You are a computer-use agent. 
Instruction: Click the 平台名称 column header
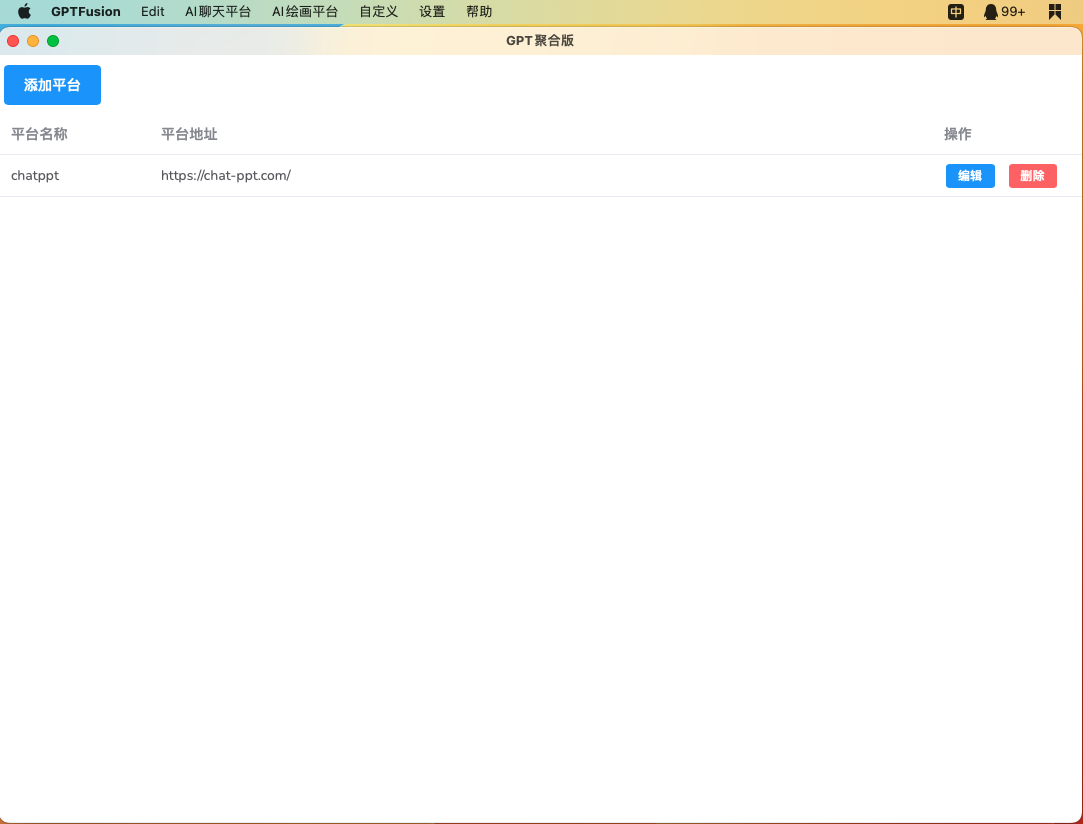(39, 134)
